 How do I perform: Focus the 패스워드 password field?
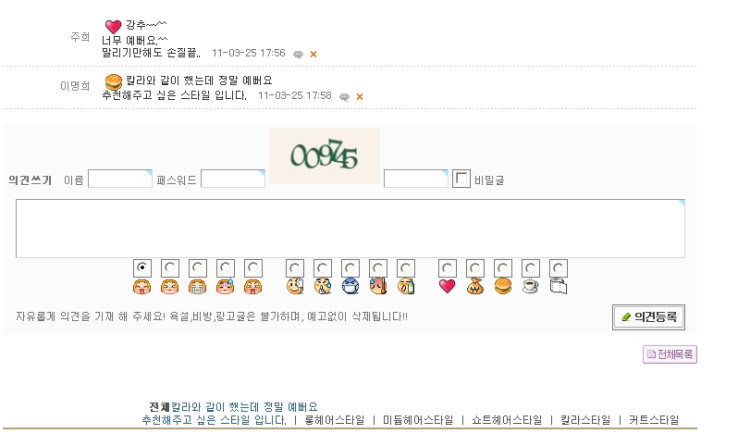point(233,178)
